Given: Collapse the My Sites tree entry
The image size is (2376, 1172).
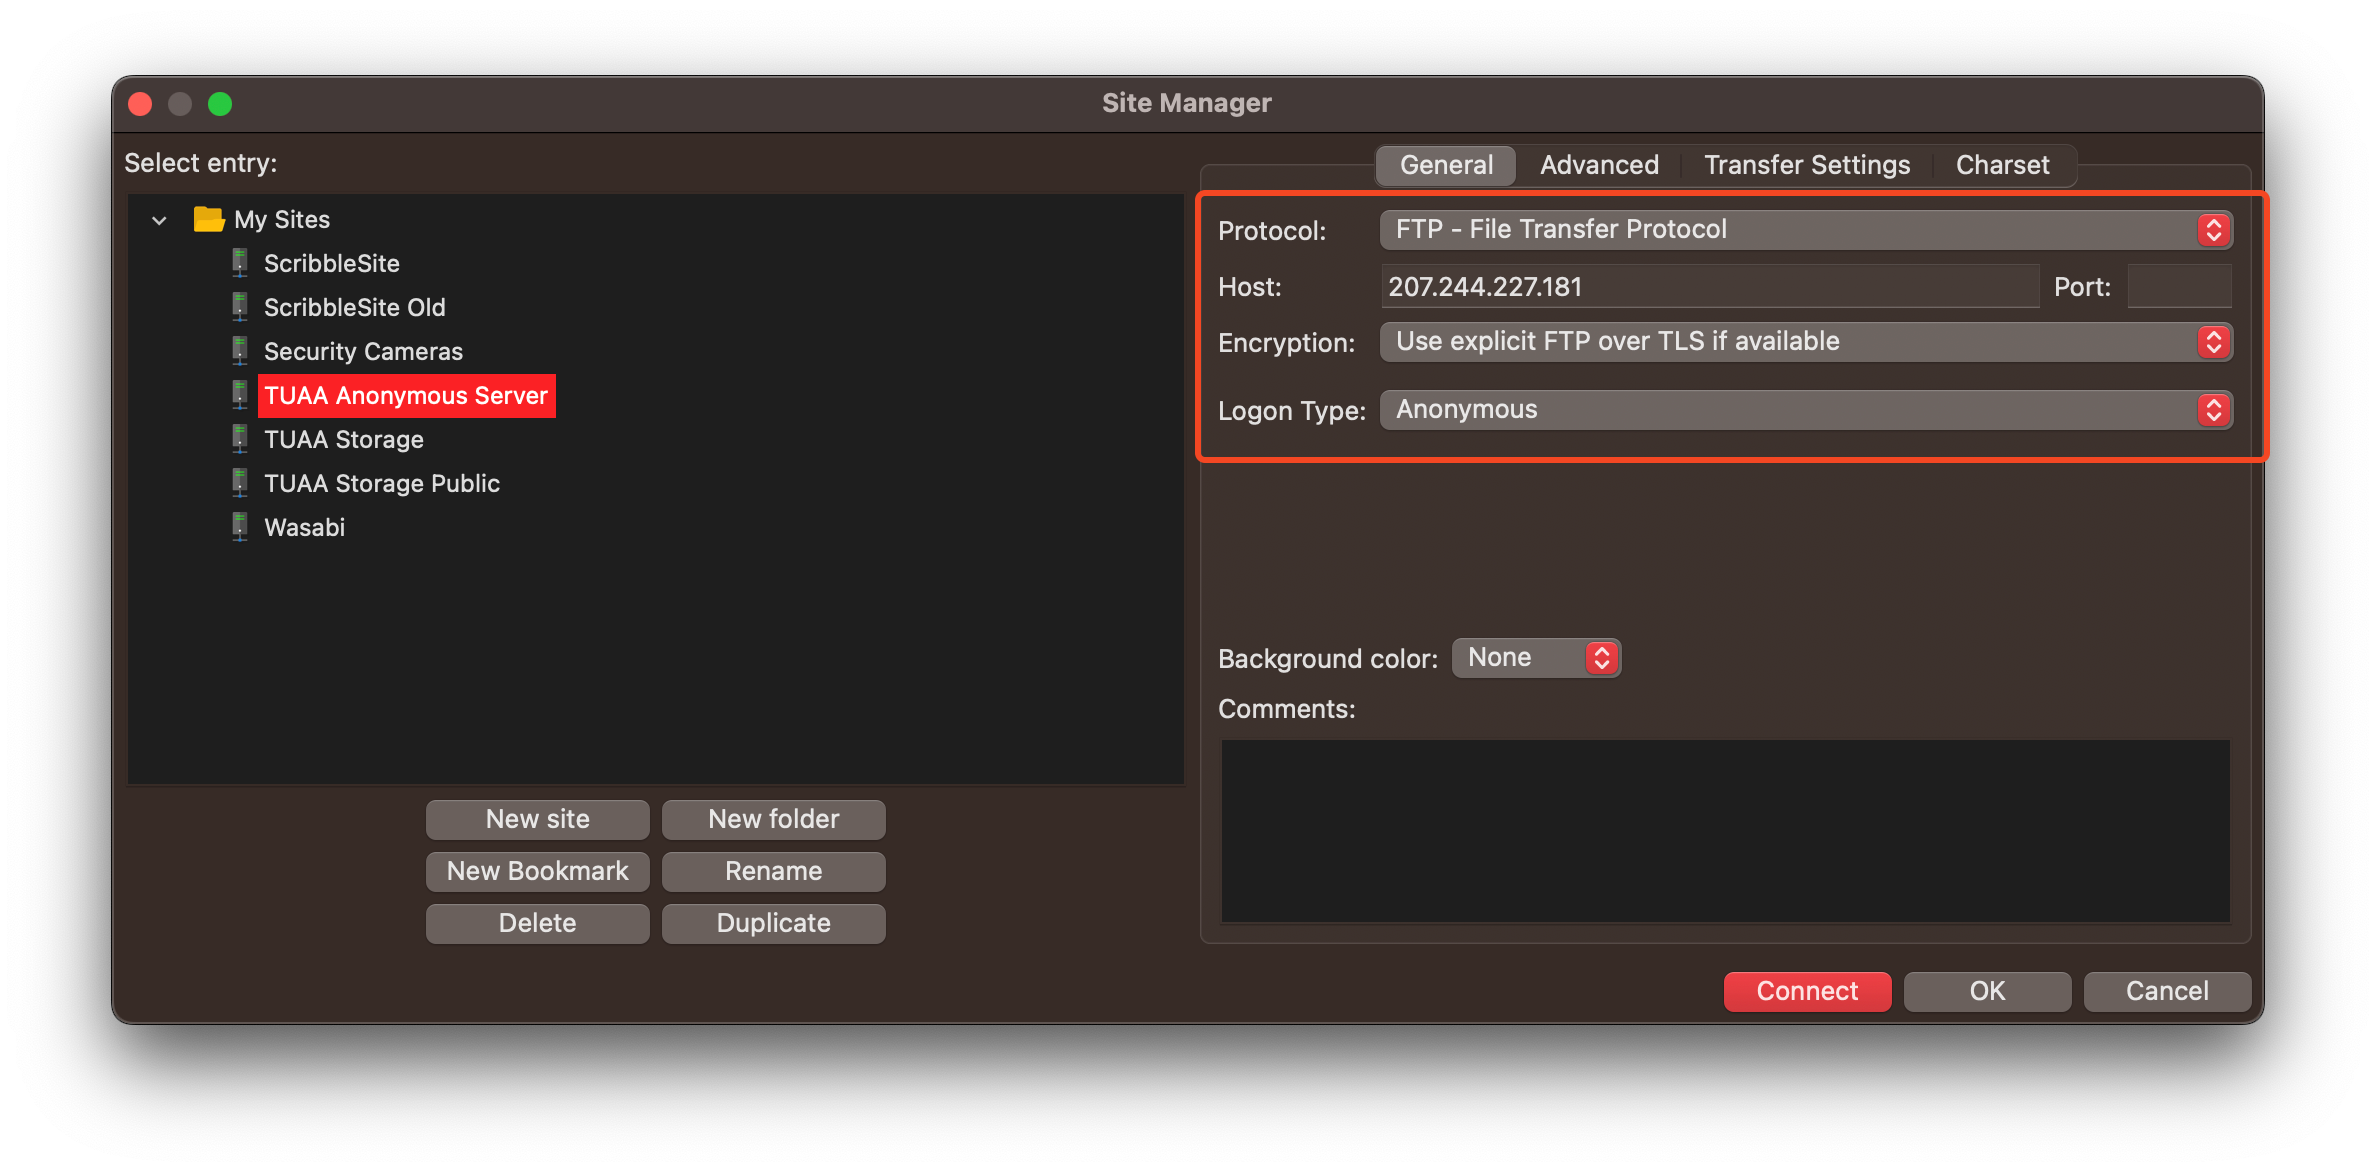Looking at the screenshot, I should coord(159,219).
